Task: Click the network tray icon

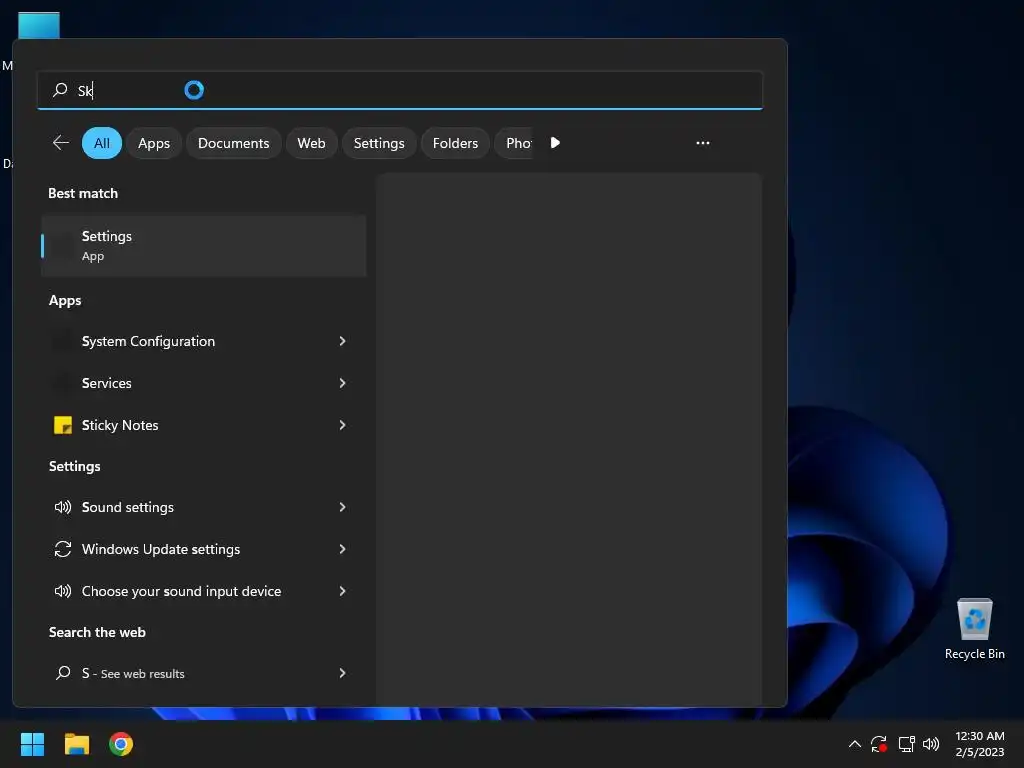Action: pos(906,744)
